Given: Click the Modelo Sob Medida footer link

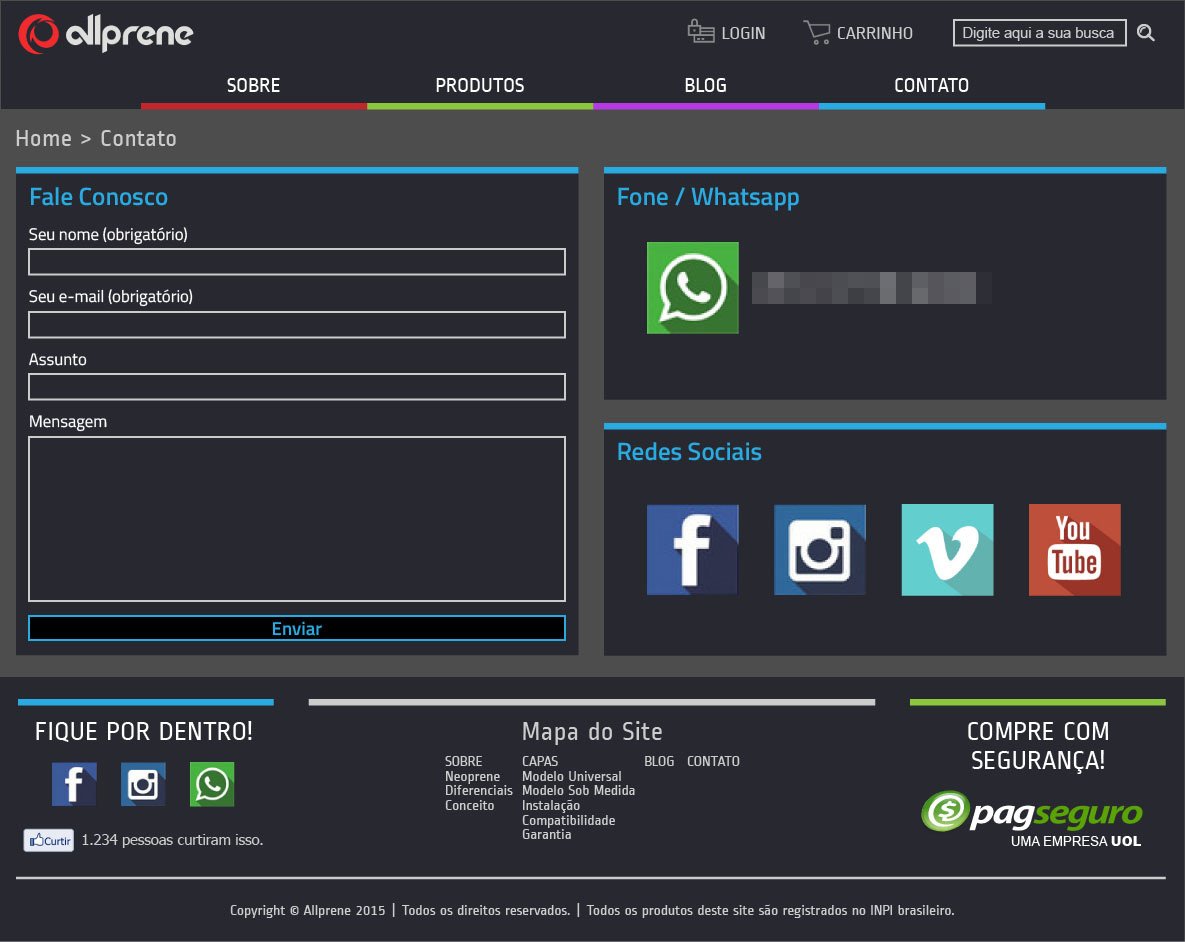Looking at the screenshot, I should point(578,791).
